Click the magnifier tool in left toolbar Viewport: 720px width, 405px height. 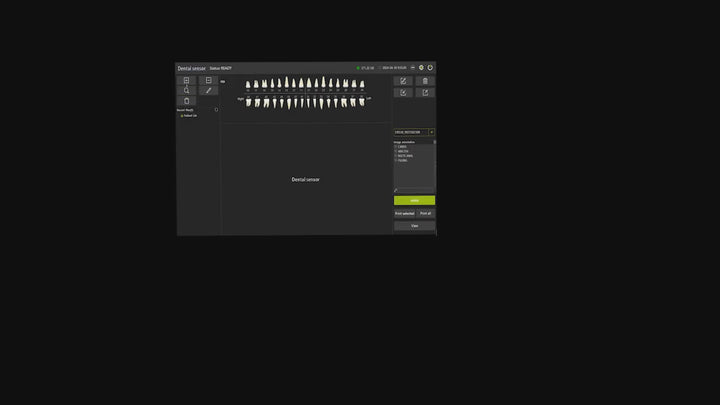186,91
